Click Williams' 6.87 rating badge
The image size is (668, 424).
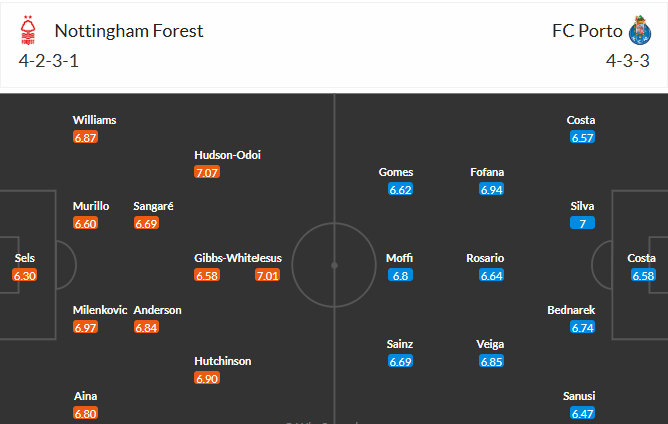click(85, 137)
